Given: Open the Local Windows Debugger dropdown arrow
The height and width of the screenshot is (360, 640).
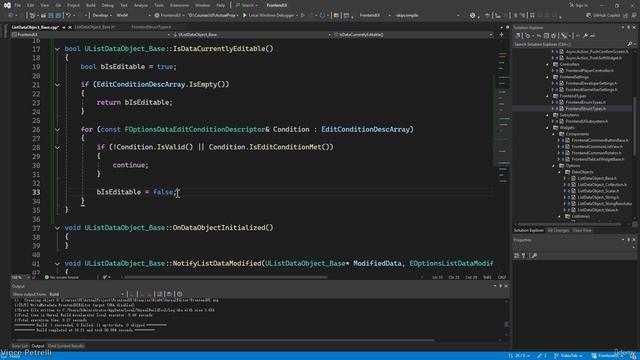Looking at the screenshot, I should coord(297,16).
